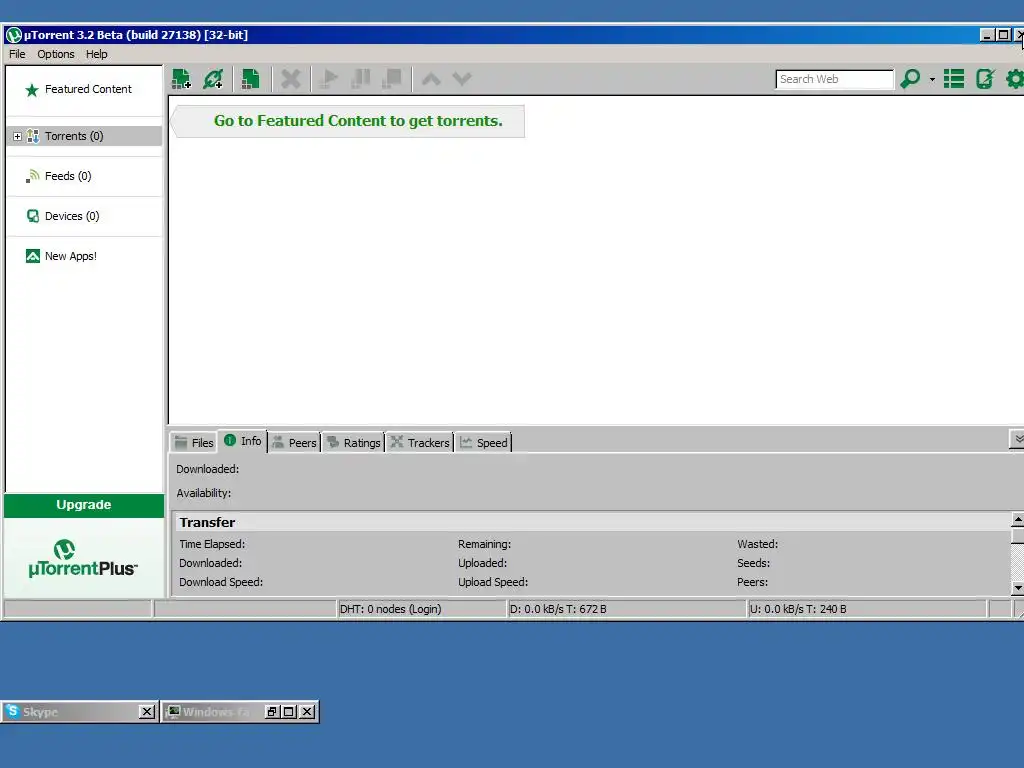This screenshot has height=768, width=1024.
Task: Maximize the µTorrent window
Action: [1004, 35]
